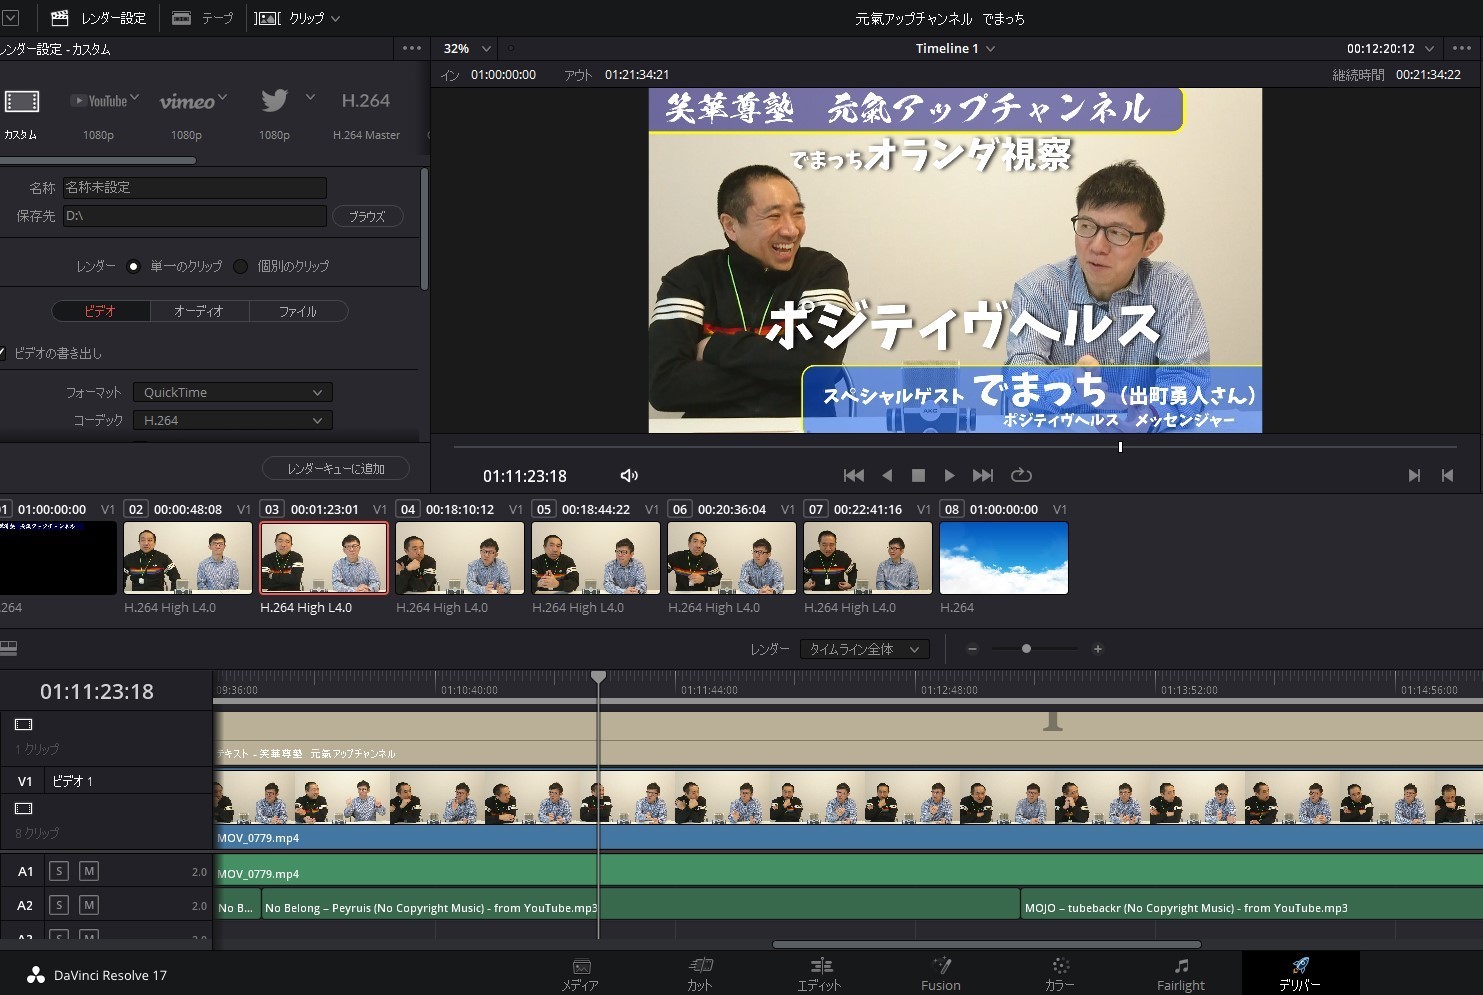Enable the ビデオの書き出し checkbox
The image size is (1483, 995).
pos(4,353)
